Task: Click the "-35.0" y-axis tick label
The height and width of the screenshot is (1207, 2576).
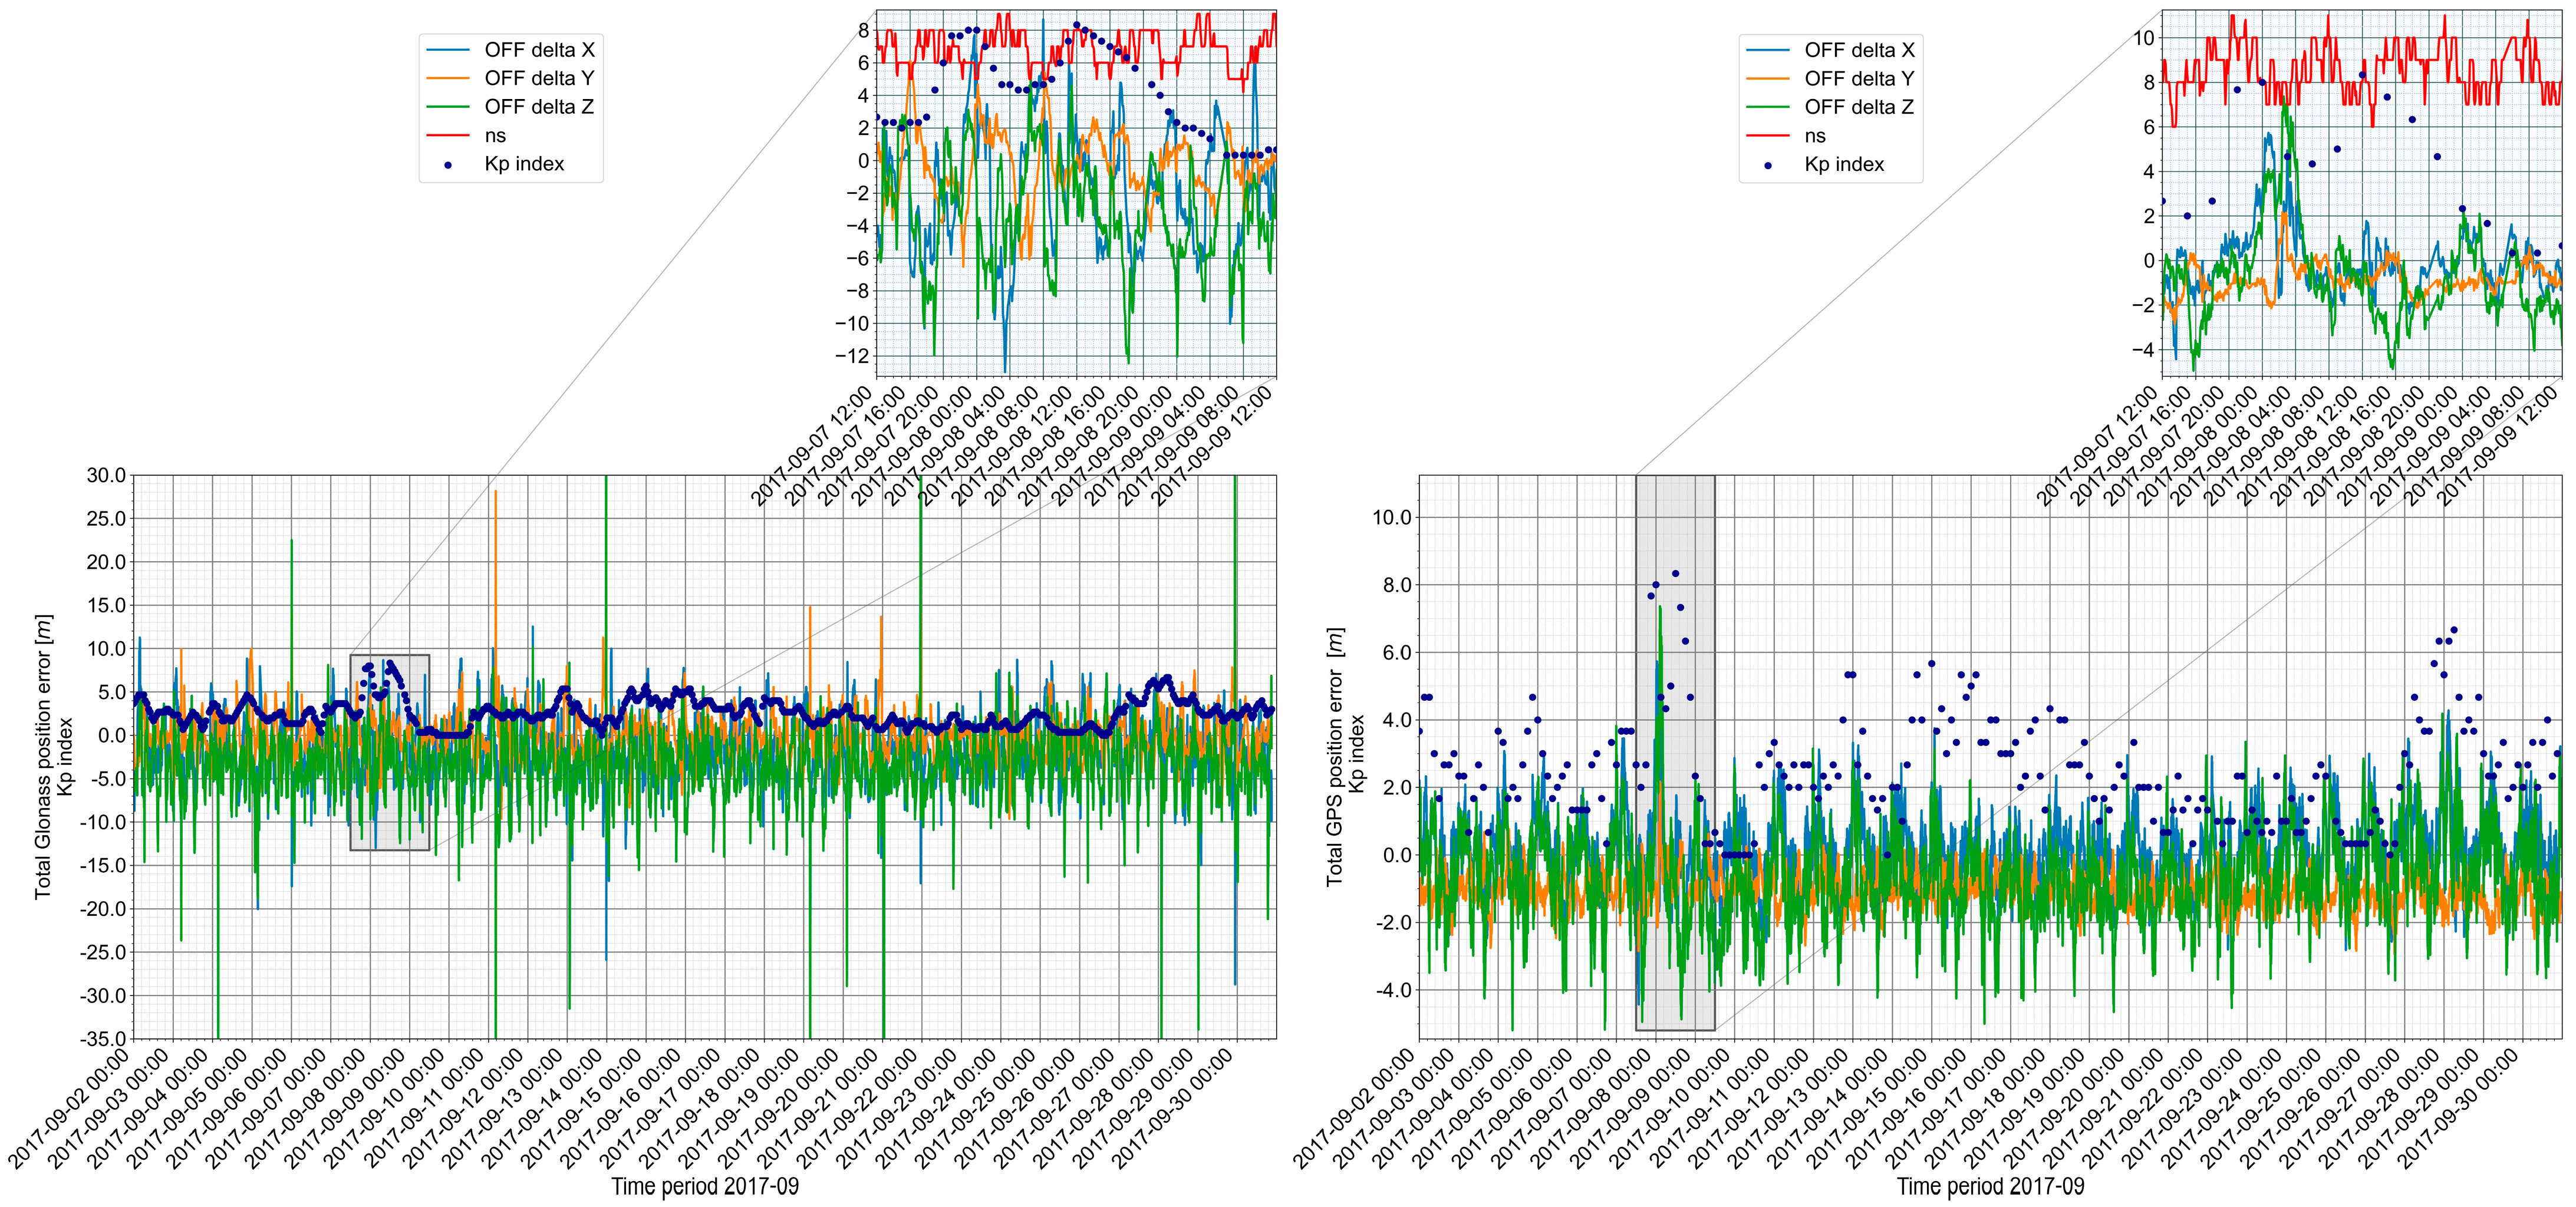Action: pyautogui.click(x=103, y=1038)
